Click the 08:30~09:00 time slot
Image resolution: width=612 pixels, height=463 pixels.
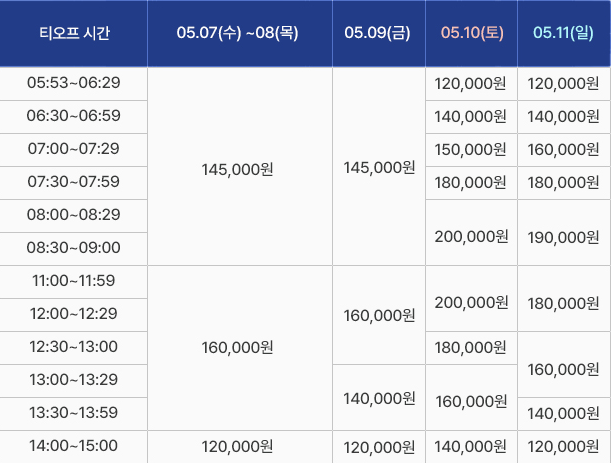[x=74, y=247]
